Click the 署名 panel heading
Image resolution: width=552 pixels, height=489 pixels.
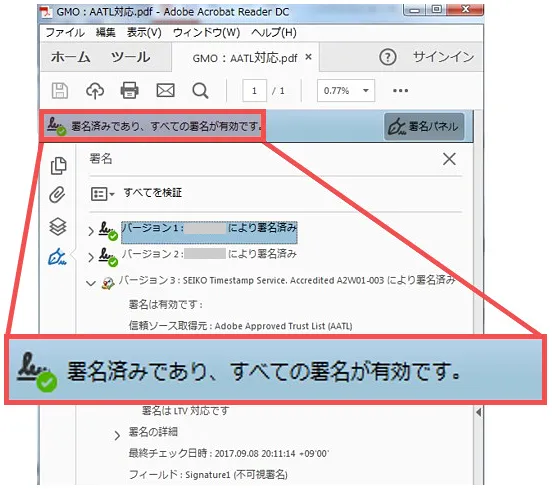tap(101, 158)
